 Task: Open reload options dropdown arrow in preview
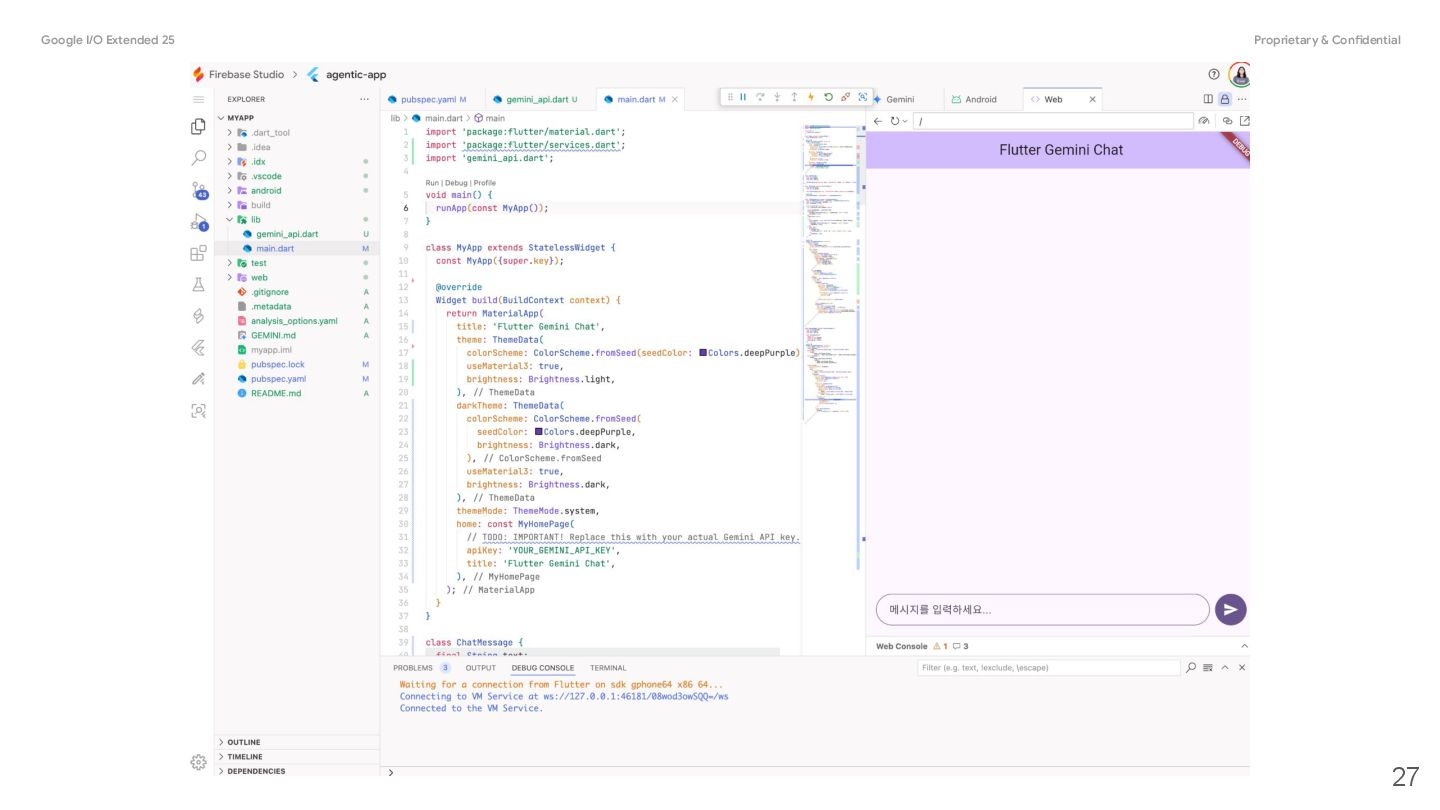[905, 121]
